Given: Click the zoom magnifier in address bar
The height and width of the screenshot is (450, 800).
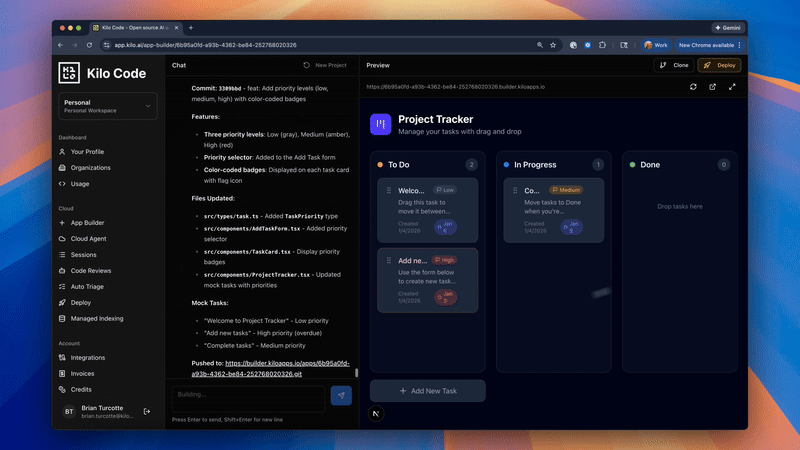Looking at the screenshot, I should (540, 45).
